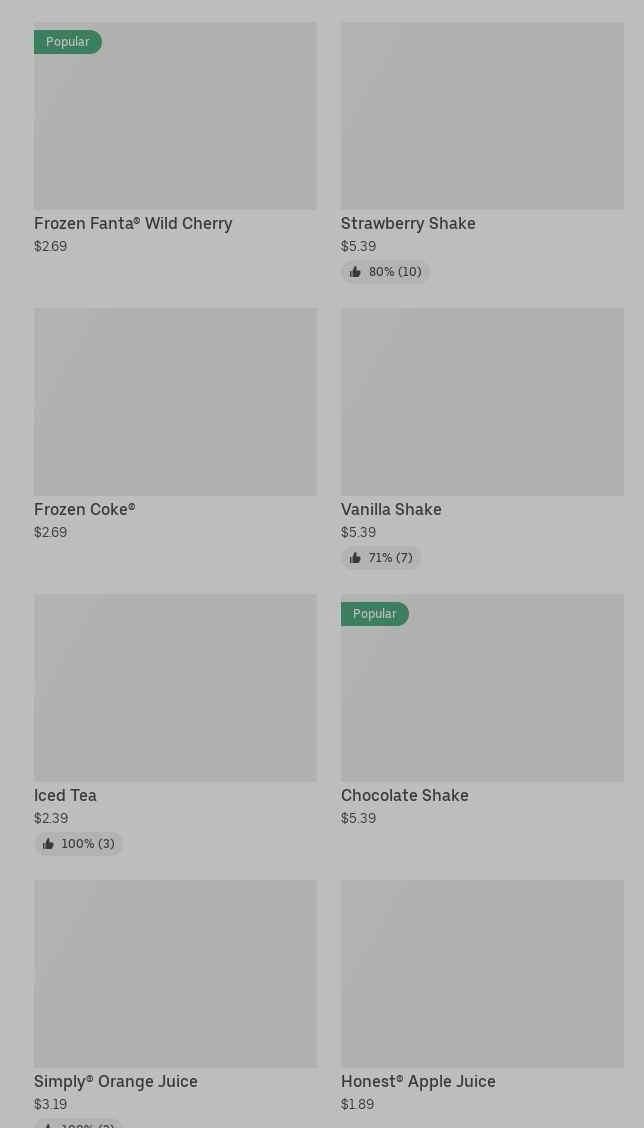Open the Vanilla Shake title link
This screenshot has height=1128, width=644.
(391, 510)
